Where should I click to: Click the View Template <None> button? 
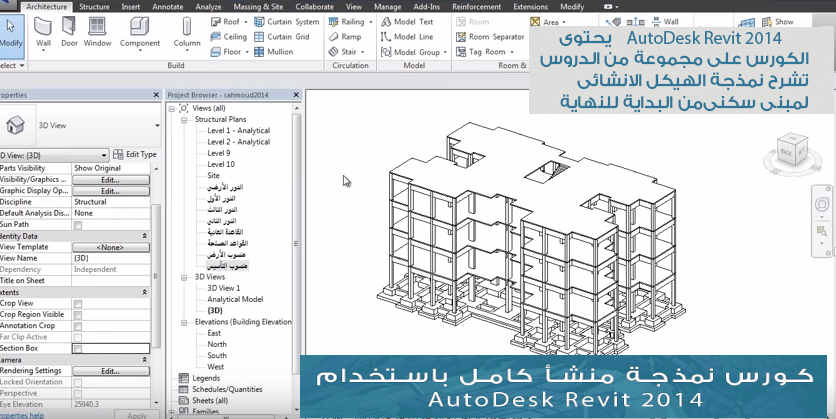pyautogui.click(x=111, y=247)
